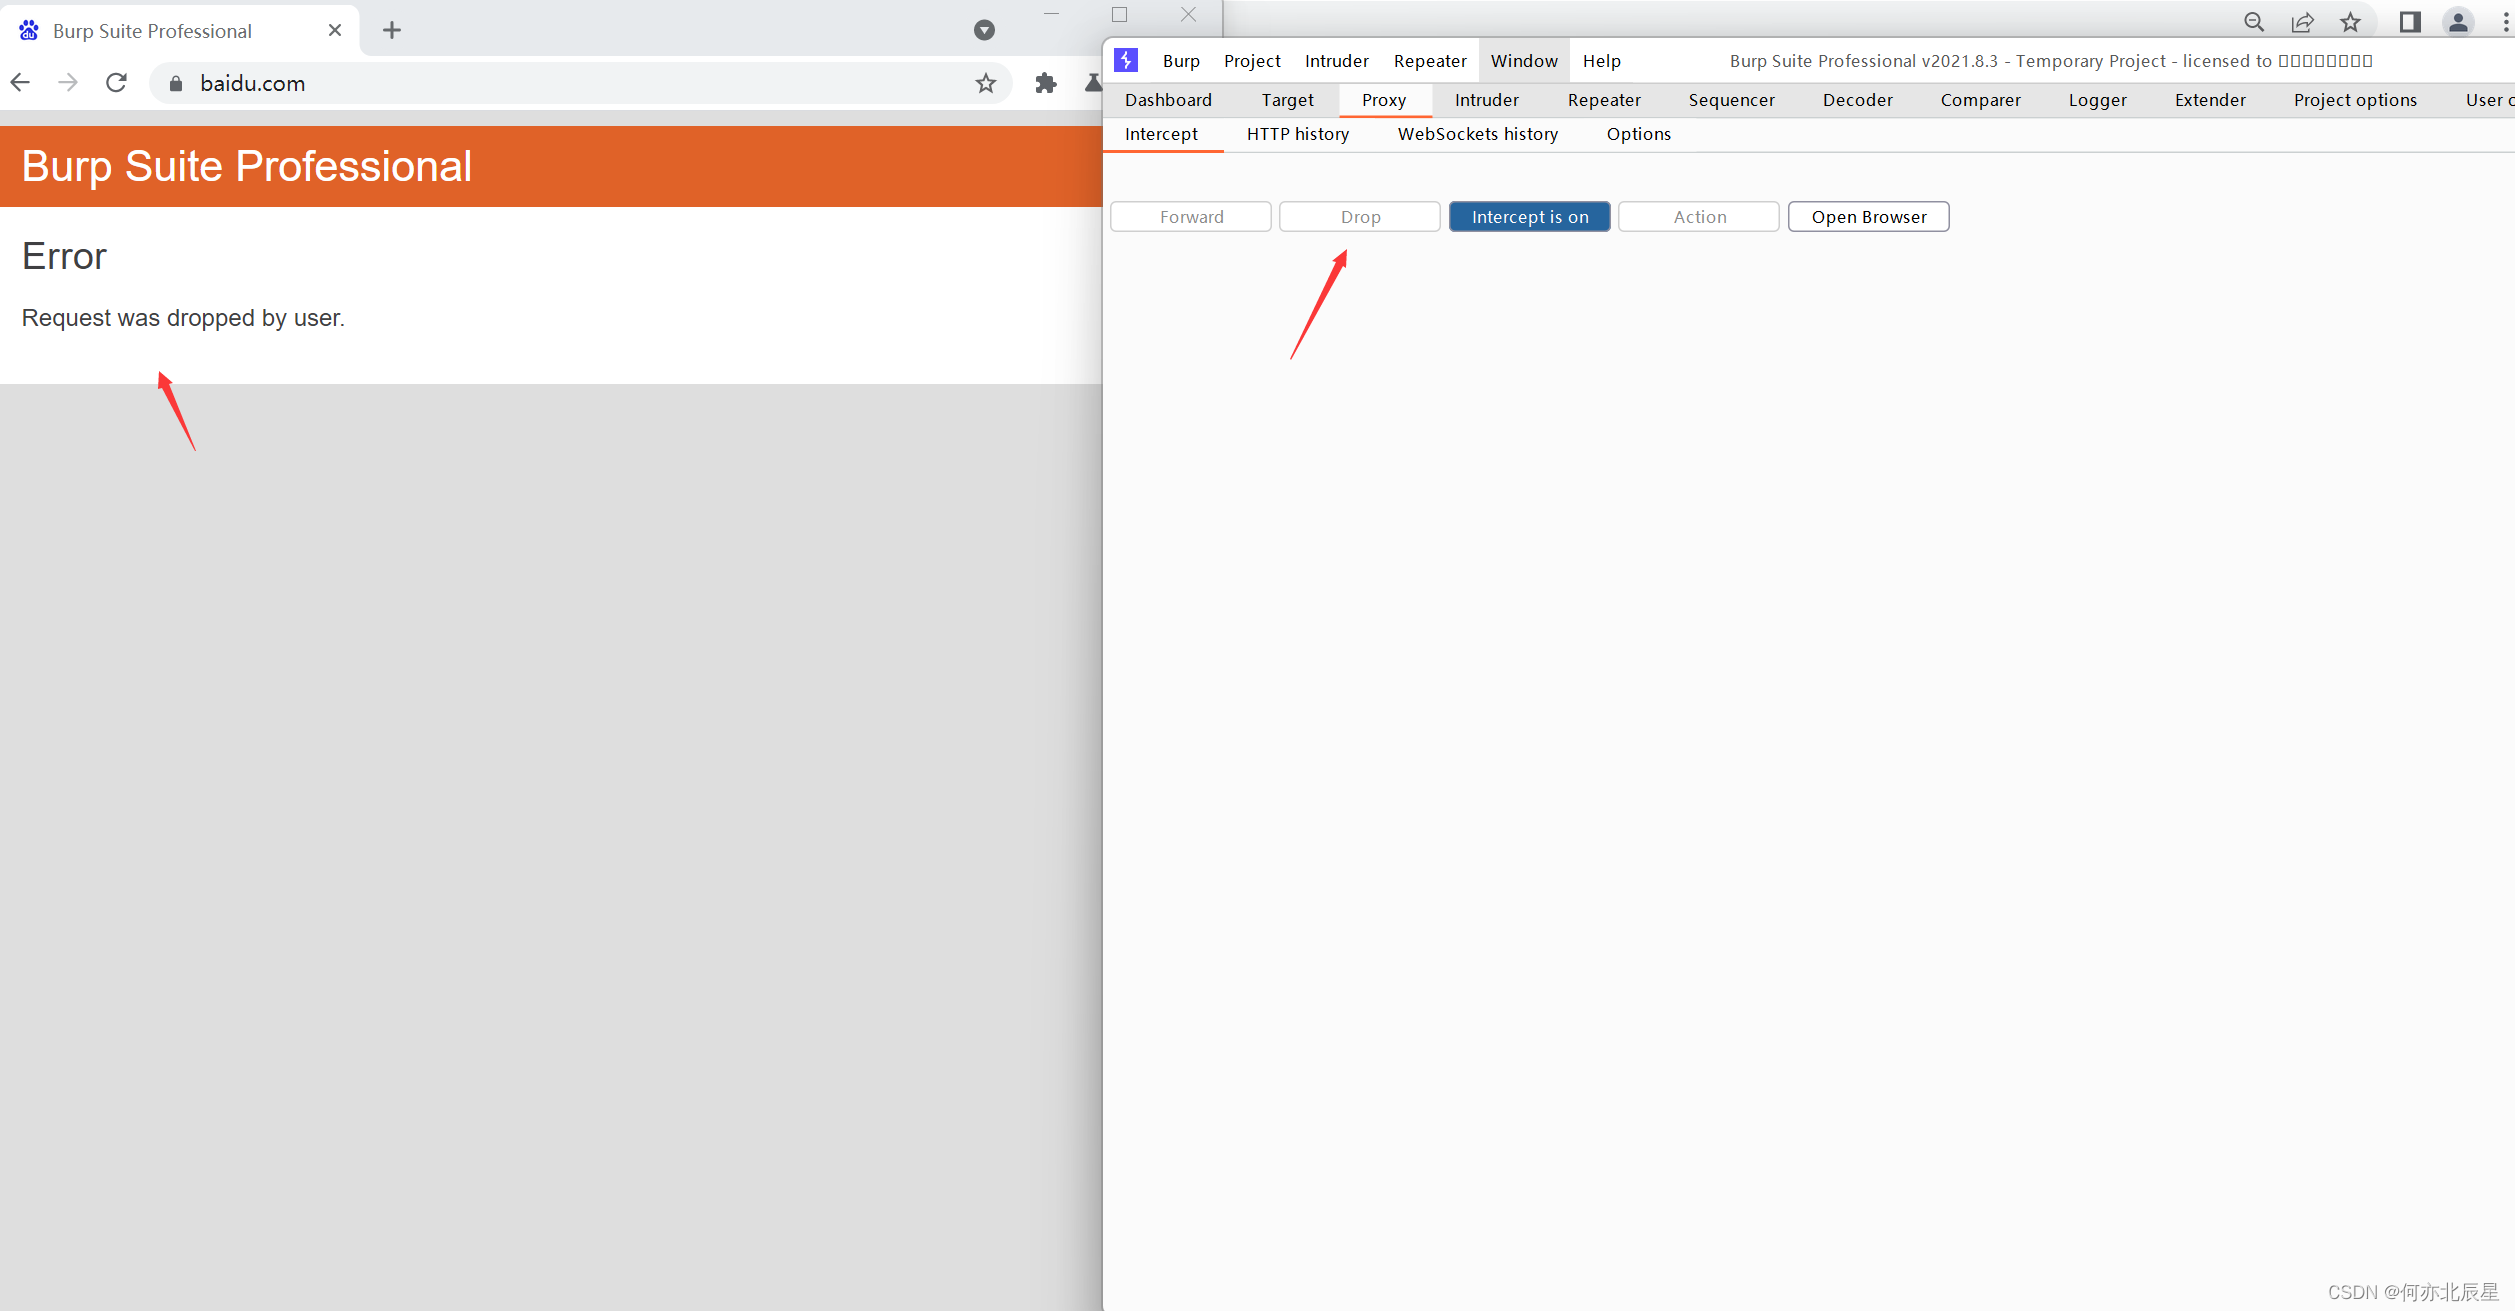Screen dimensions: 2515x1311
Task: Open the Decoder tab
Action: click(1857, 100)
